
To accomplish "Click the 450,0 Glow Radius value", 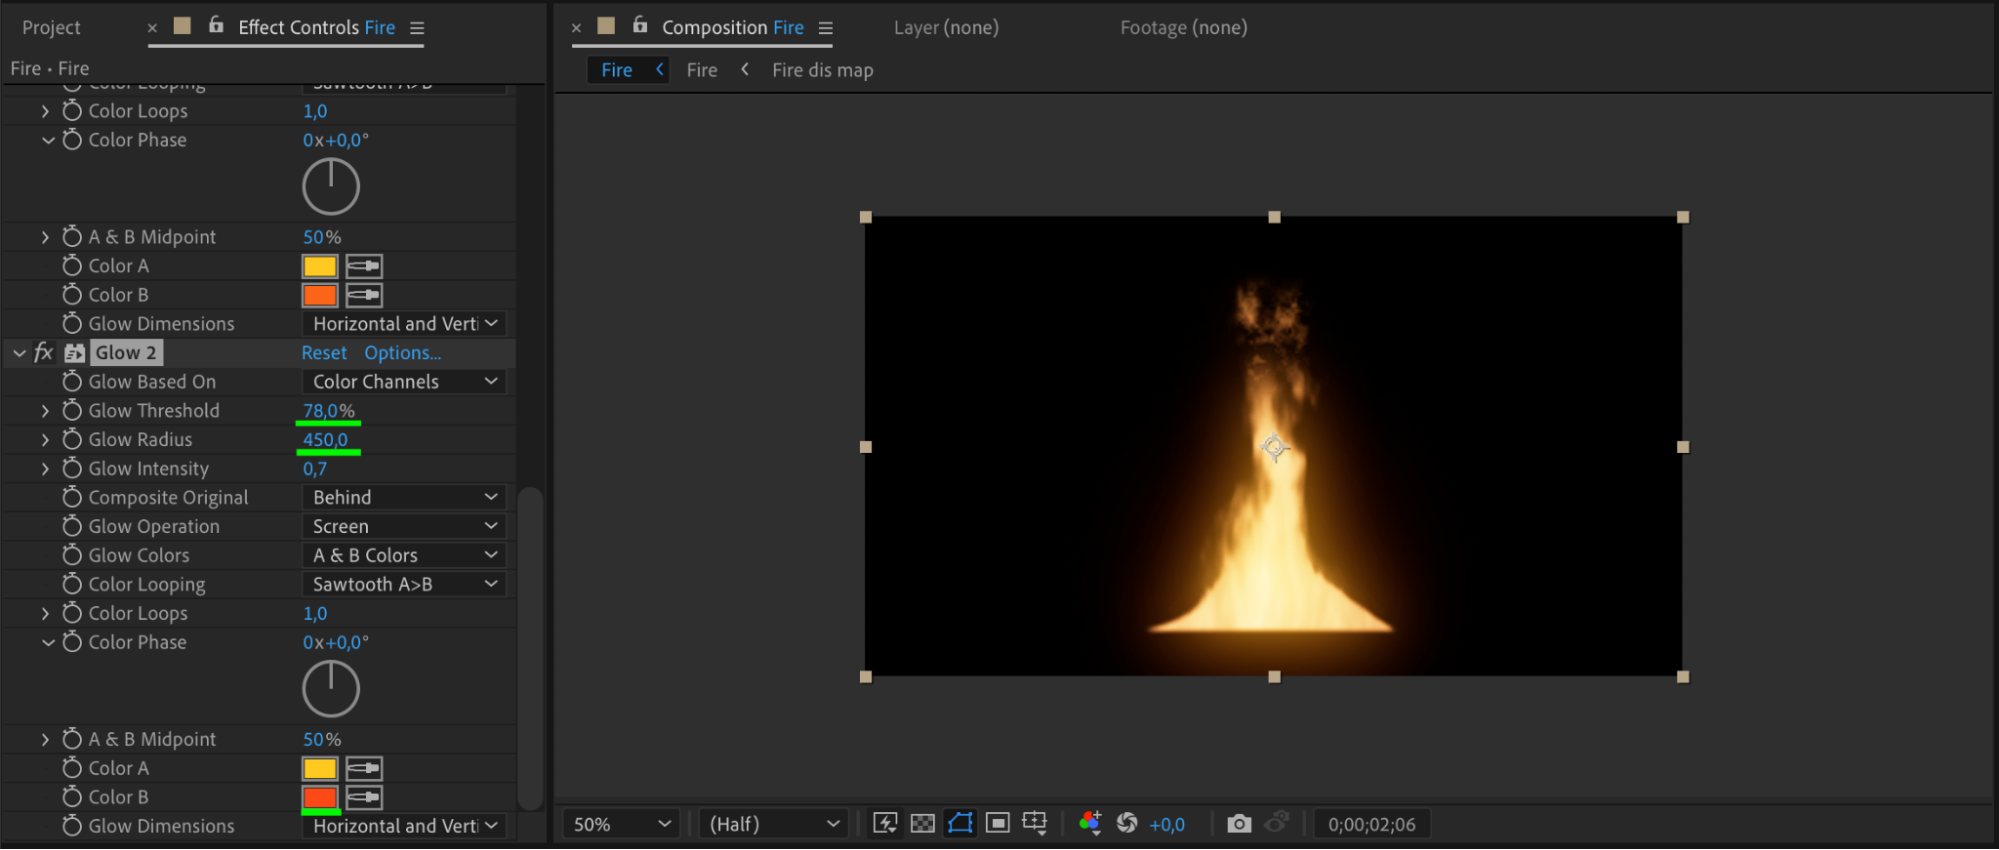I will coord(325,440).
